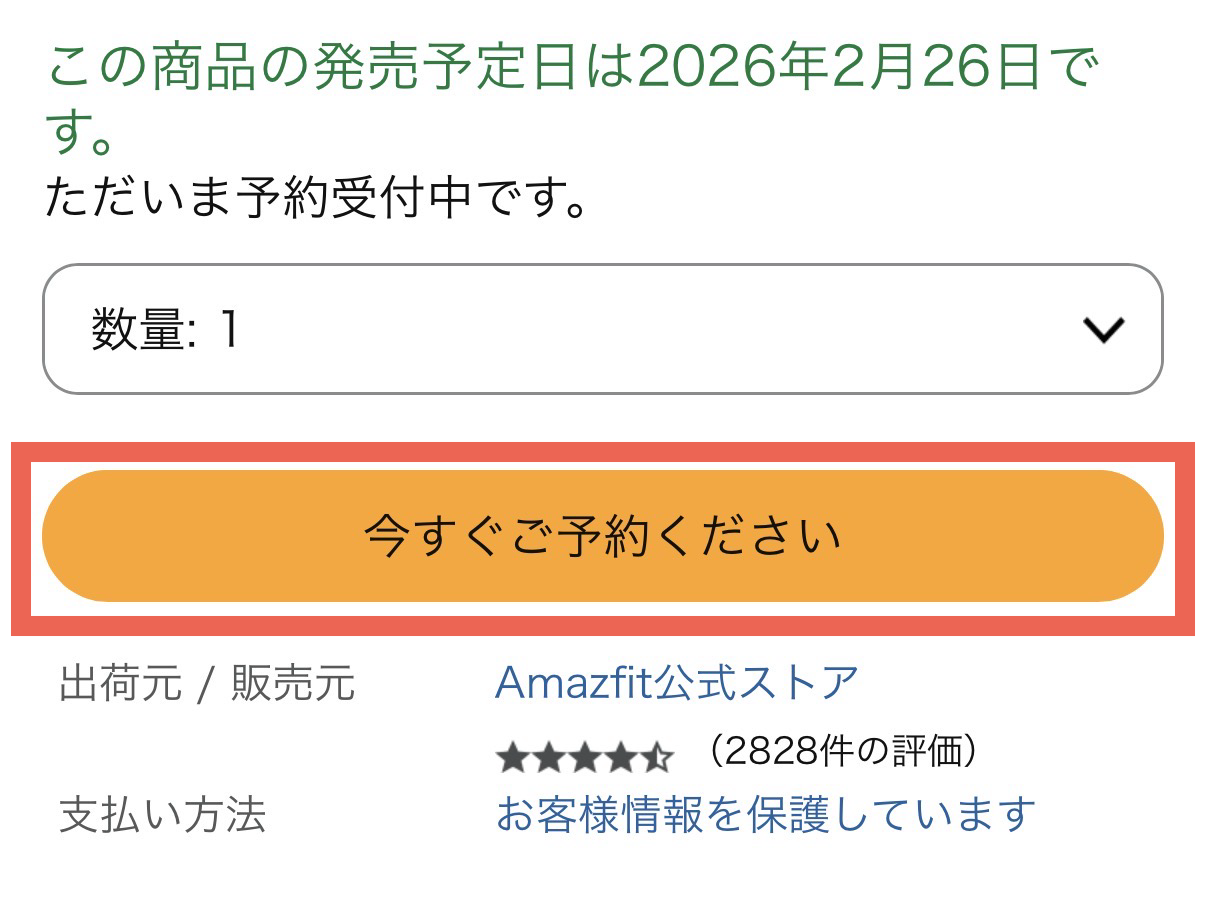Click the first star in the seller rating

coord(511,759)
